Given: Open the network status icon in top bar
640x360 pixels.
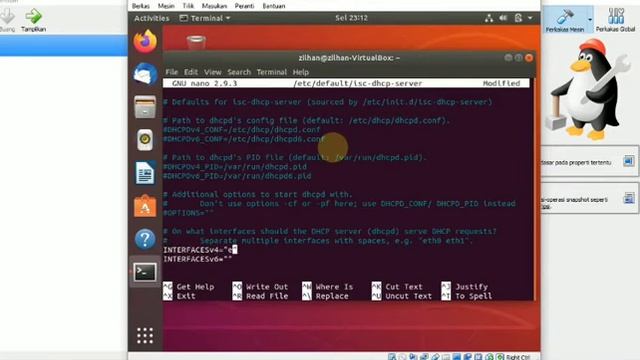Looking at the screenshot, I should pos(489,18).
